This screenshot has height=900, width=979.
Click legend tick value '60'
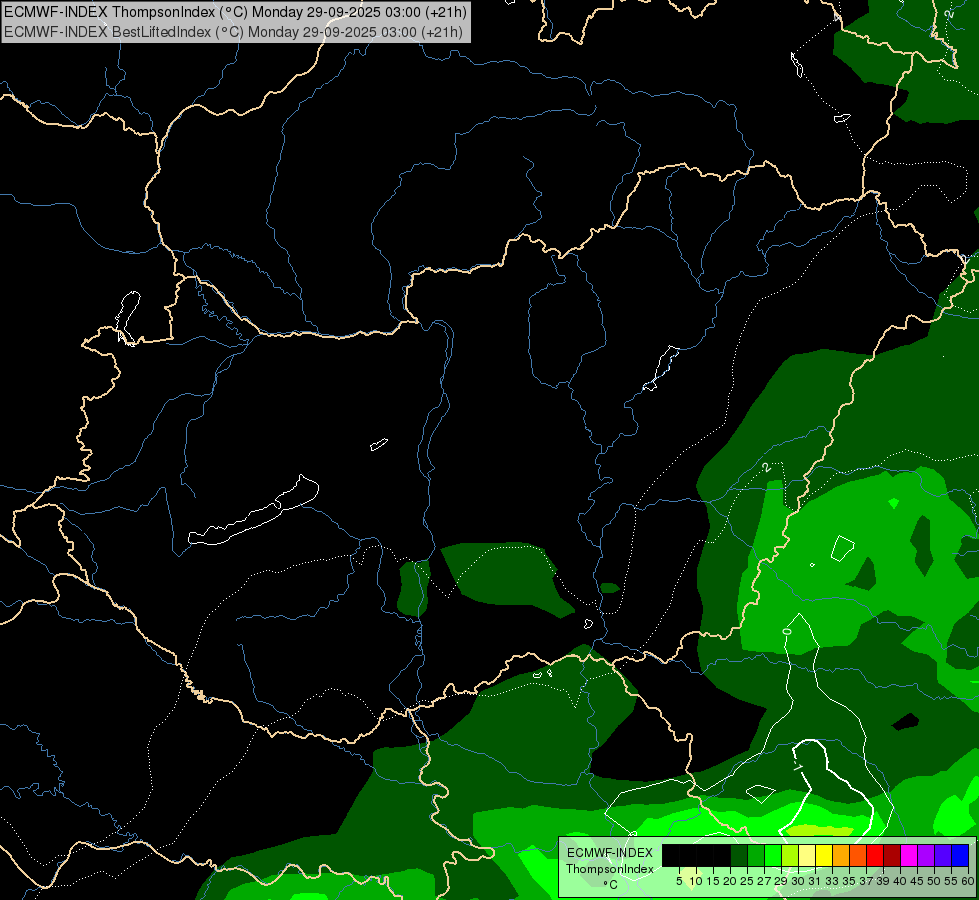pos(968,881)
